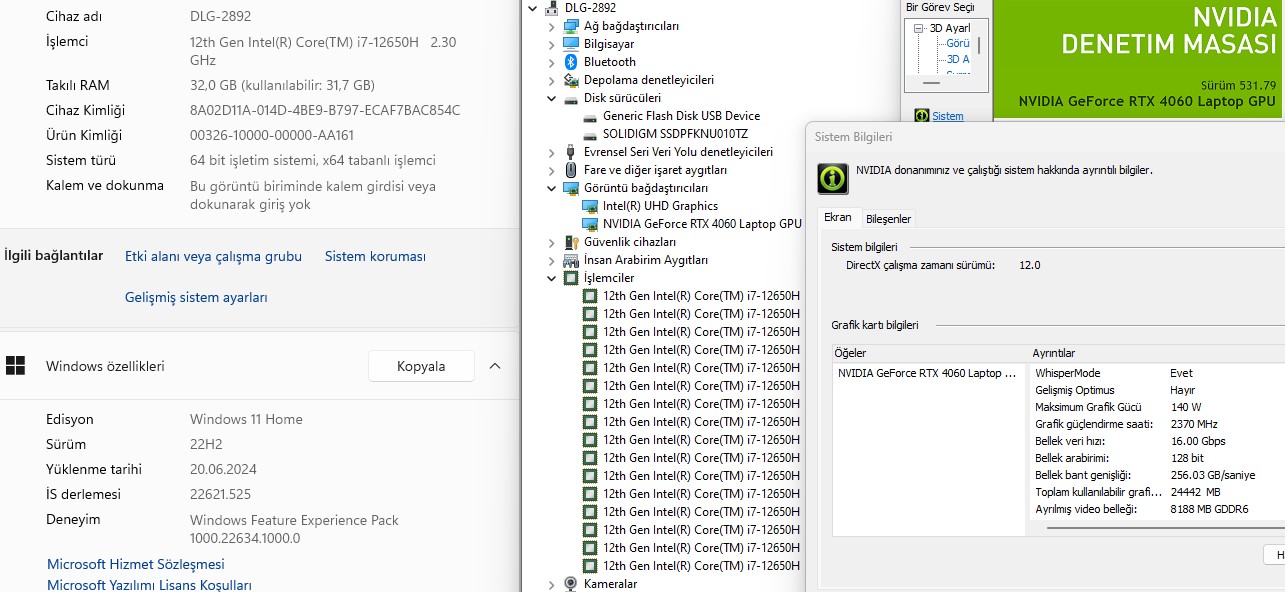Click the 8188 MB GDDR6 video memory value
The width and height of the screenshot is (1285, 592).
coord(1209,509)
